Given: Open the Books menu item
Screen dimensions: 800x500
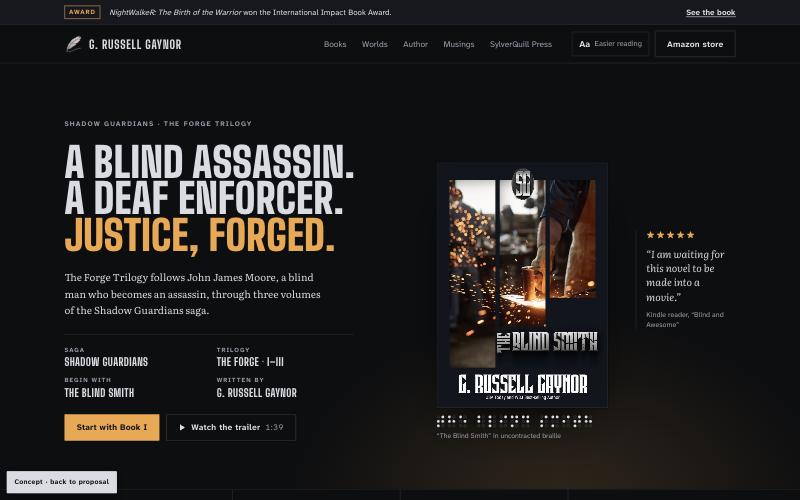Looking at the screenshot, I should tap(335, 44).
